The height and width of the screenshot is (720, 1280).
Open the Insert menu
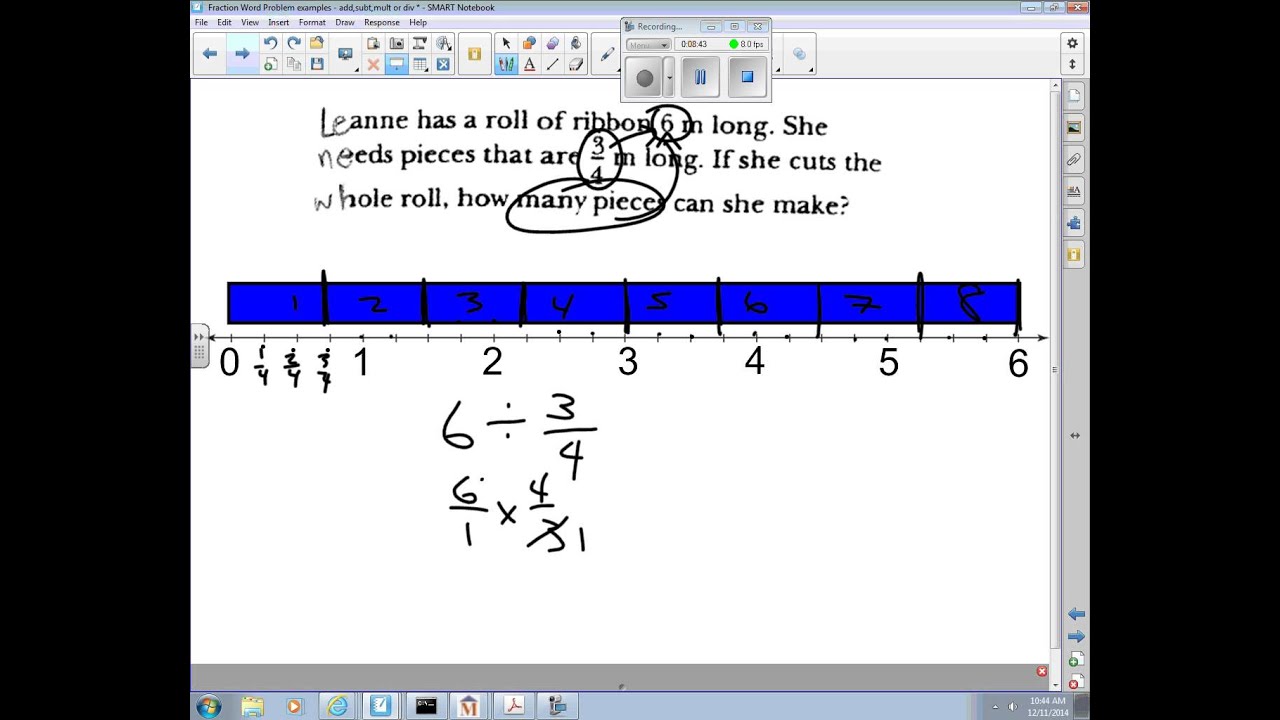click(x=278, y=22)
